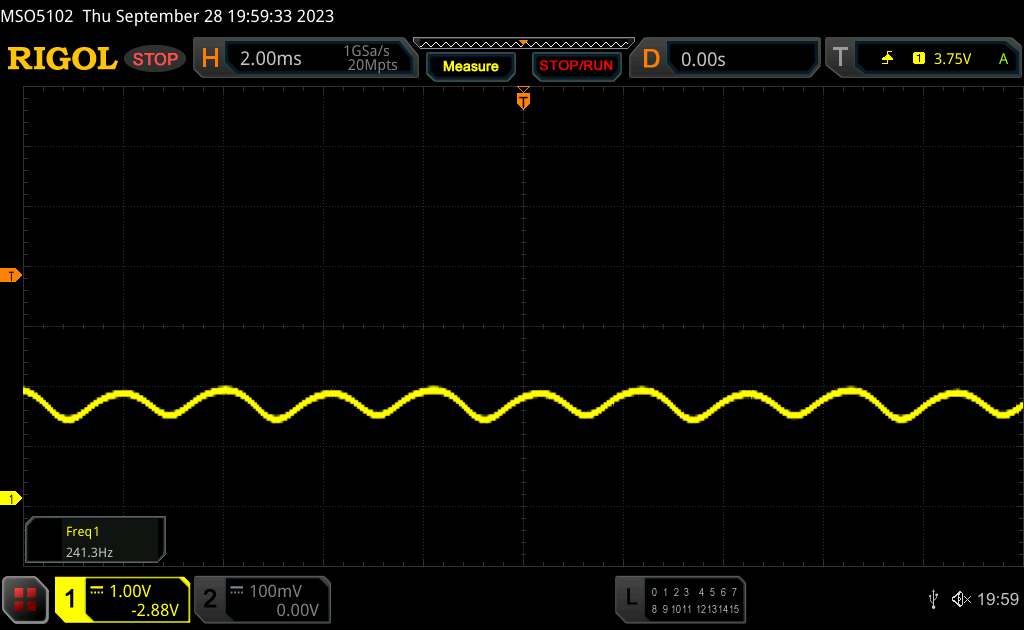1024x630 pixels.
Task: Open the delay D settings
Action: (651, 59)
